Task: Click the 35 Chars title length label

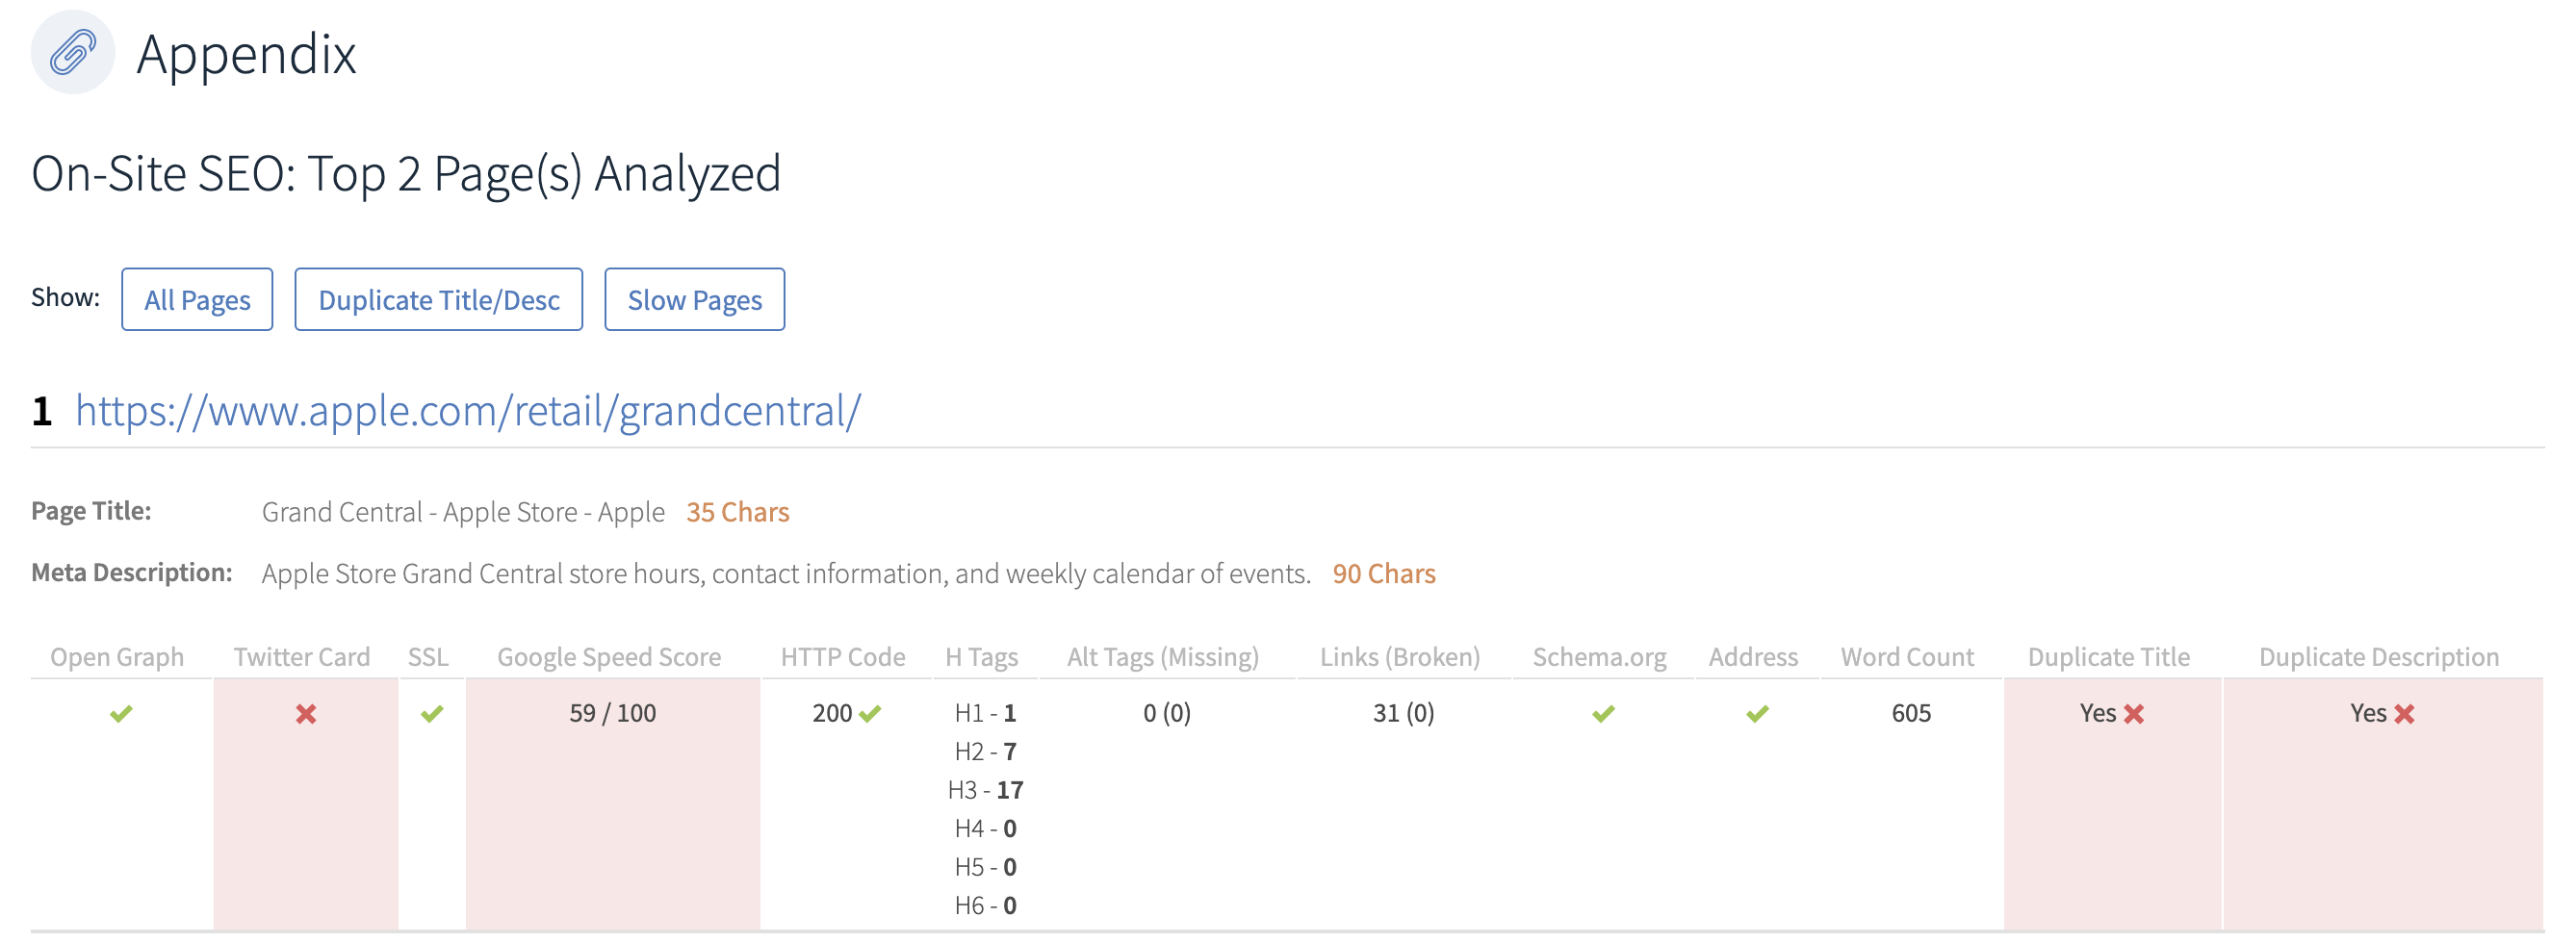Action: 738,512
